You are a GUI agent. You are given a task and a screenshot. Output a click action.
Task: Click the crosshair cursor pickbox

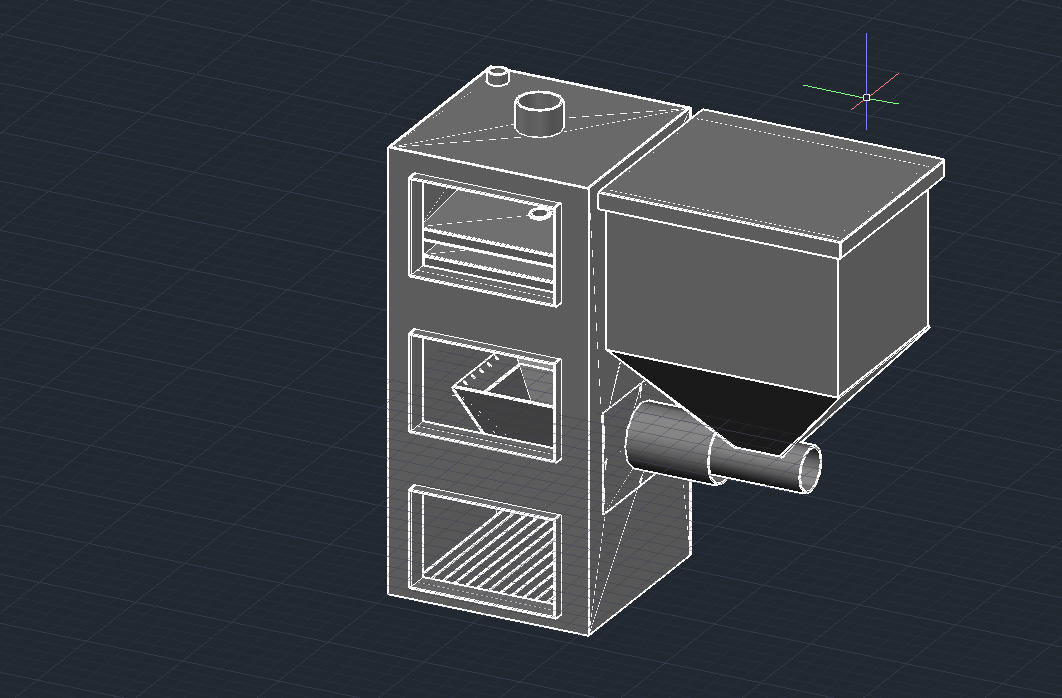(x=866, y=97)
